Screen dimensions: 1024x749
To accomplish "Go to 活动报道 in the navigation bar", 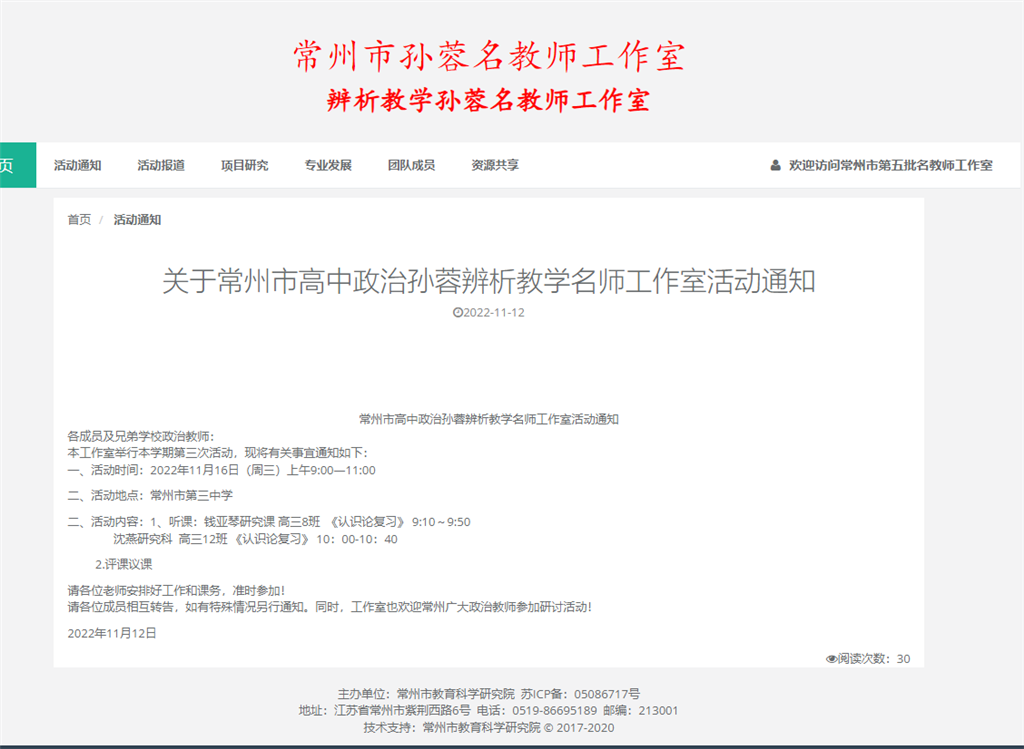I will tap(161, 166).
